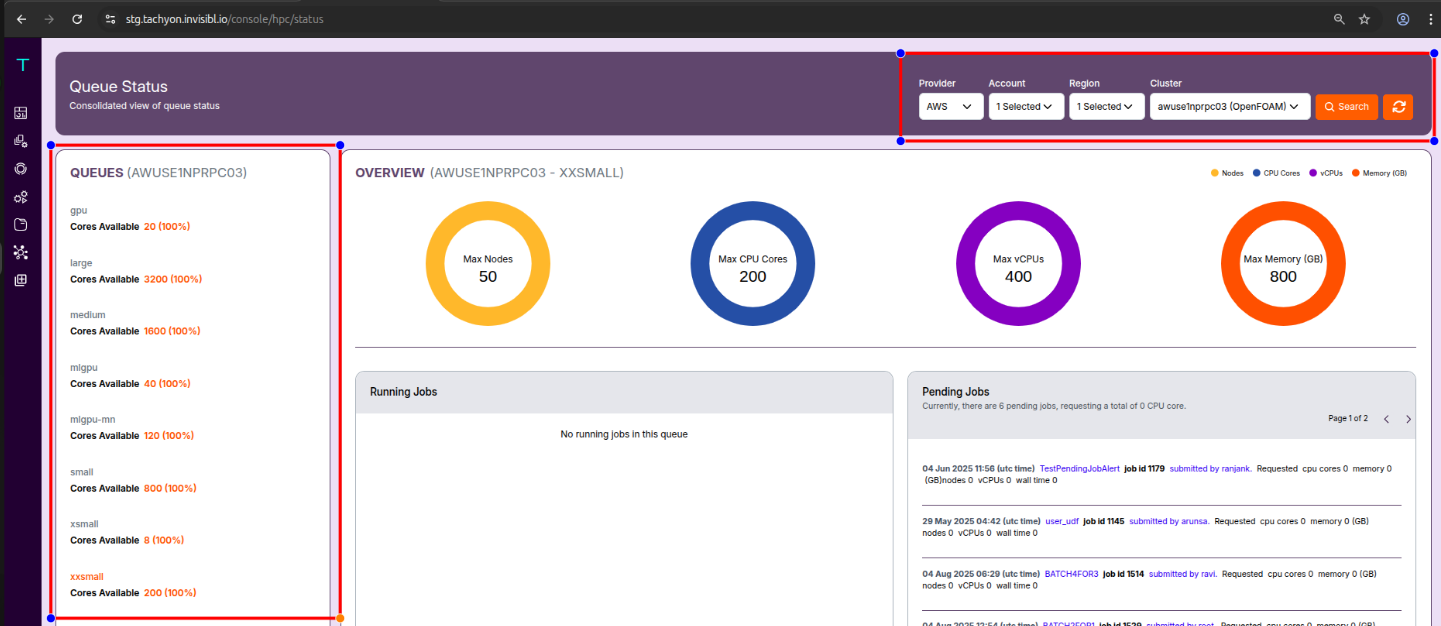The width and height of the screenshot is (1441, 626).
Task: Click the Max Nodes donut chart
Action: tap(488, 263)
